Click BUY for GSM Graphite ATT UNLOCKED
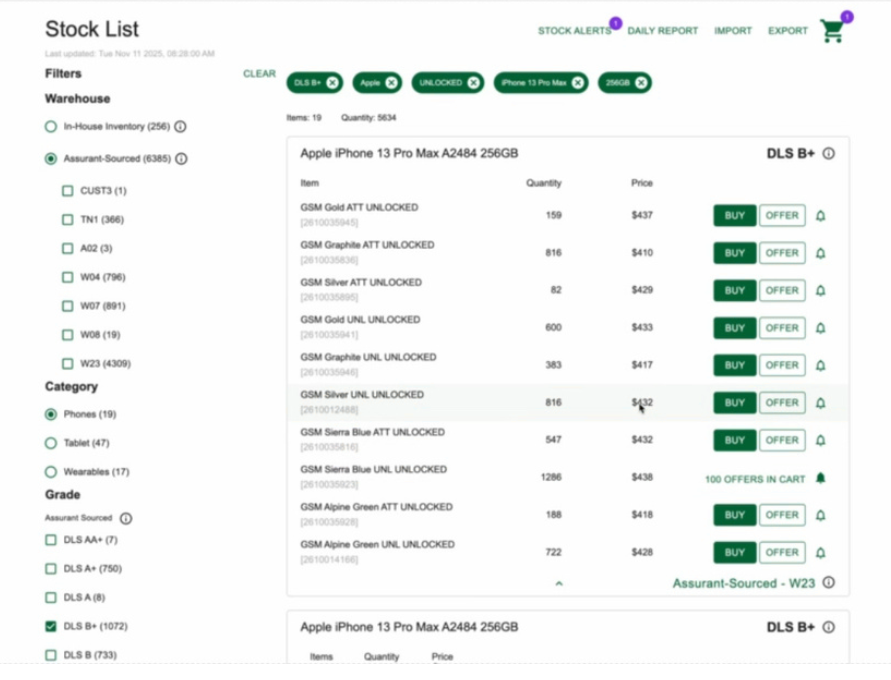 coord(734,253)
